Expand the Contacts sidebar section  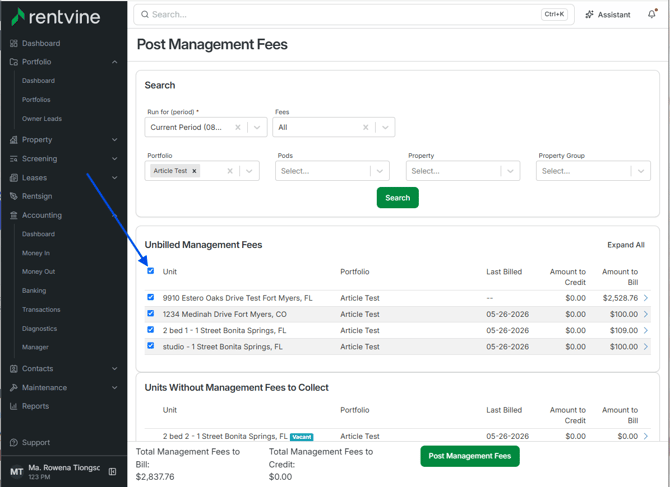click(115, 369)
